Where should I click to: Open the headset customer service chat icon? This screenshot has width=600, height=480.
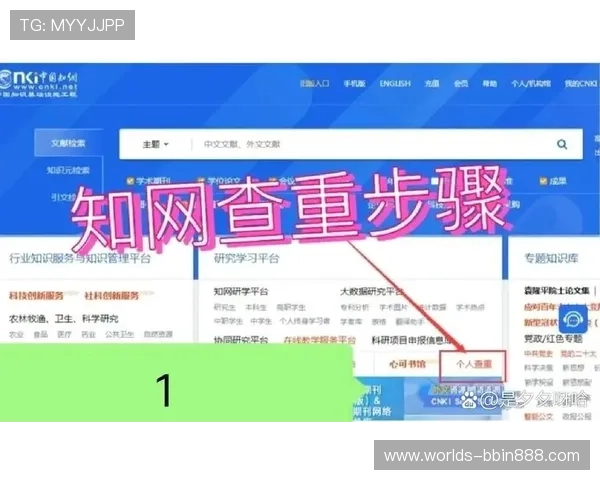573,320
